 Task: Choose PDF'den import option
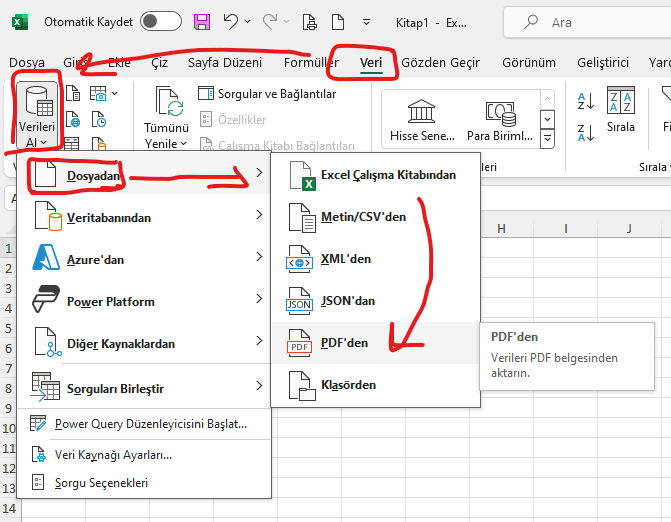(x=376, y=343)
